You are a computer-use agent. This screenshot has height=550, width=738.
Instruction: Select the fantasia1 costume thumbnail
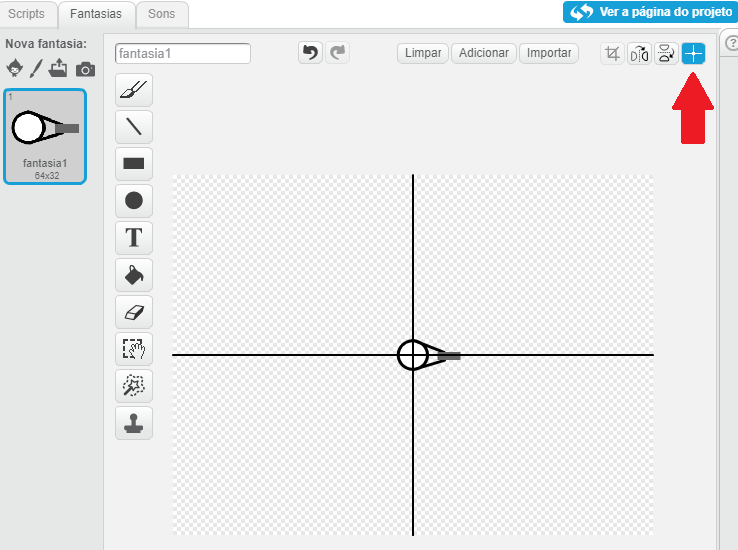(x=45, y=136)
